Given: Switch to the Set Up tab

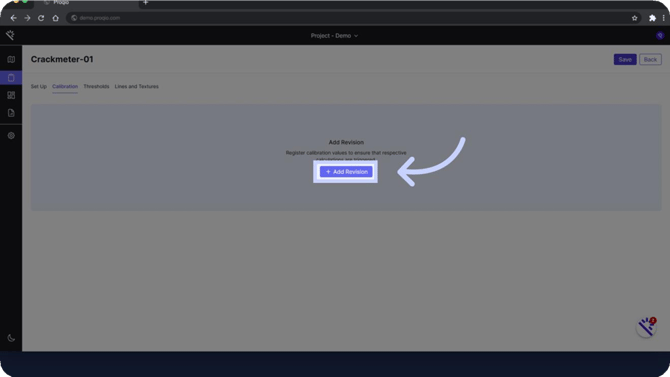Looking at the screenshot, I should (x=38, y=86).
